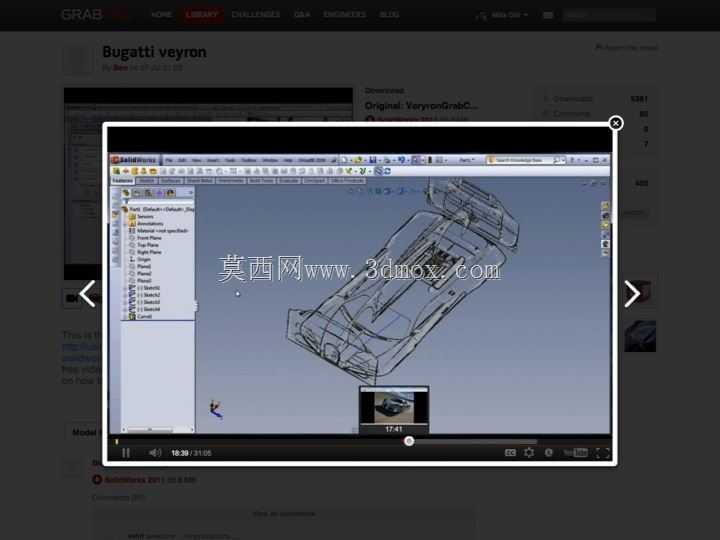The width and height of the screenshot is (720, 540).
Task: Switch the video to fullscreen
Action: click(x=603, y=453)
